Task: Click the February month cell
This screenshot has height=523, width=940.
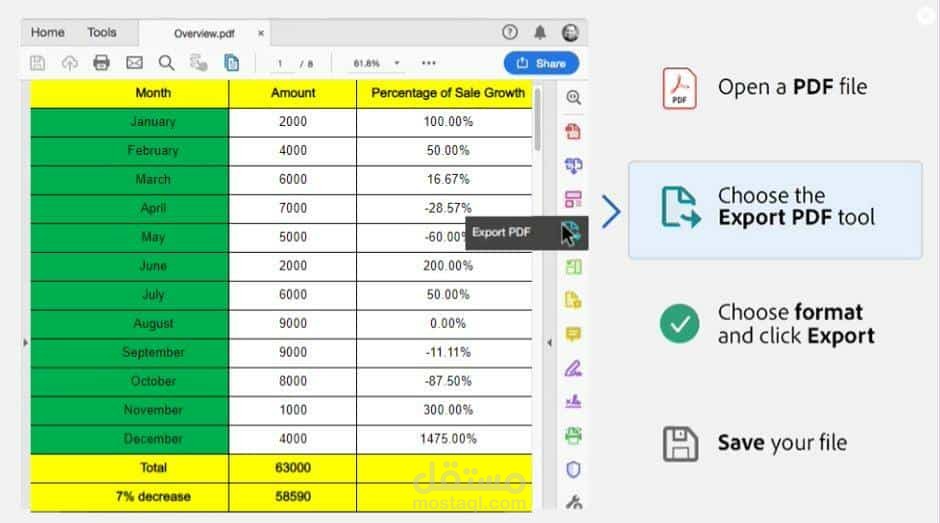Action: pos(129,151)
